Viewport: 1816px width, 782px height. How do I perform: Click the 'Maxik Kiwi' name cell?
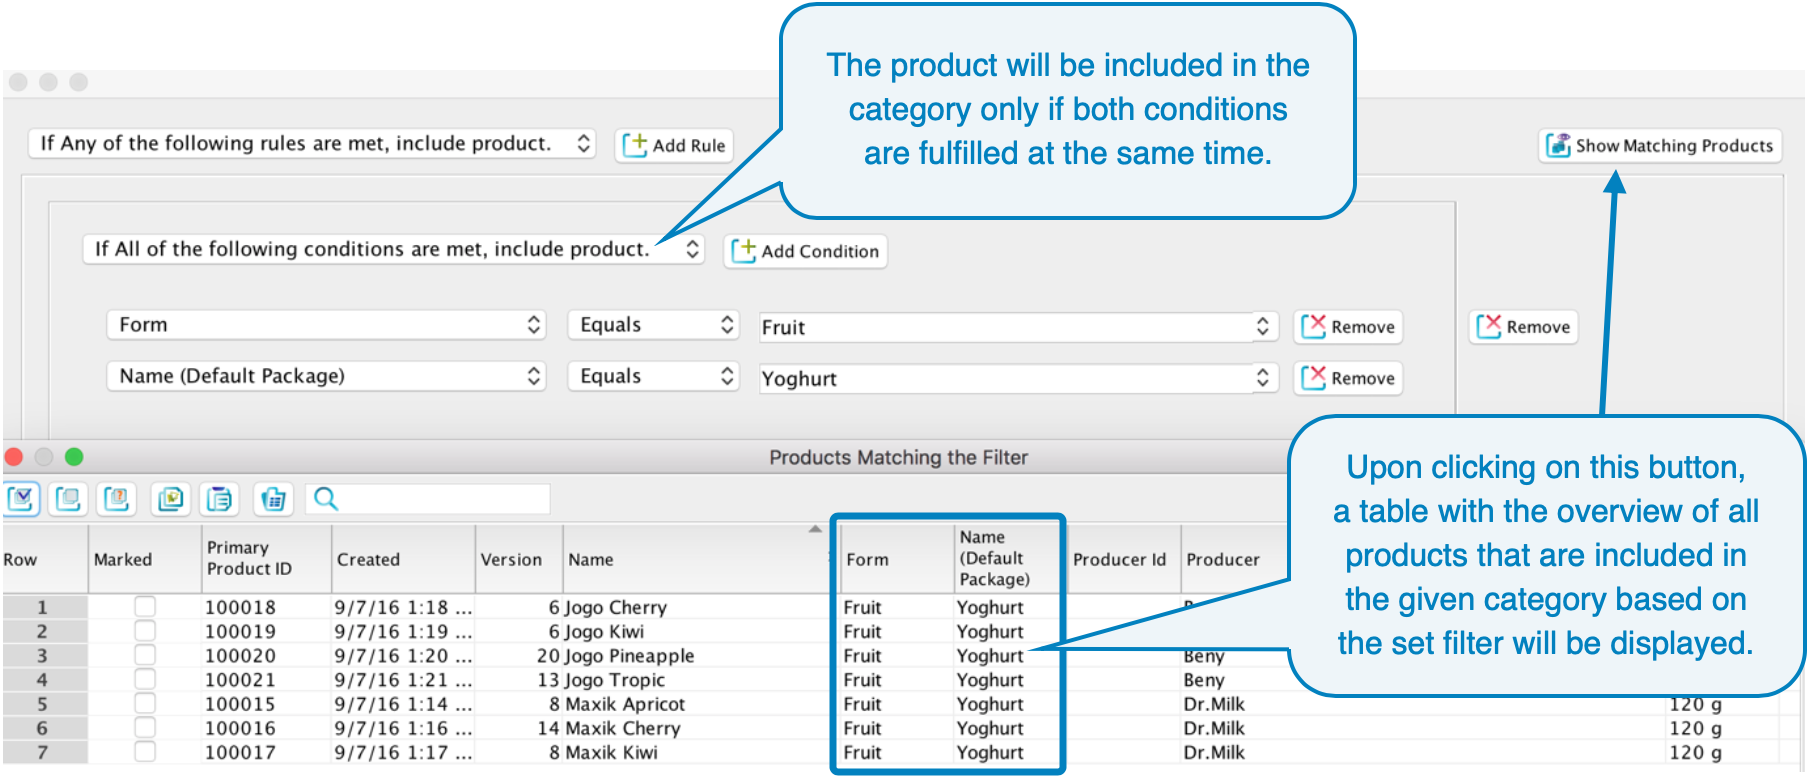point(611,751)
